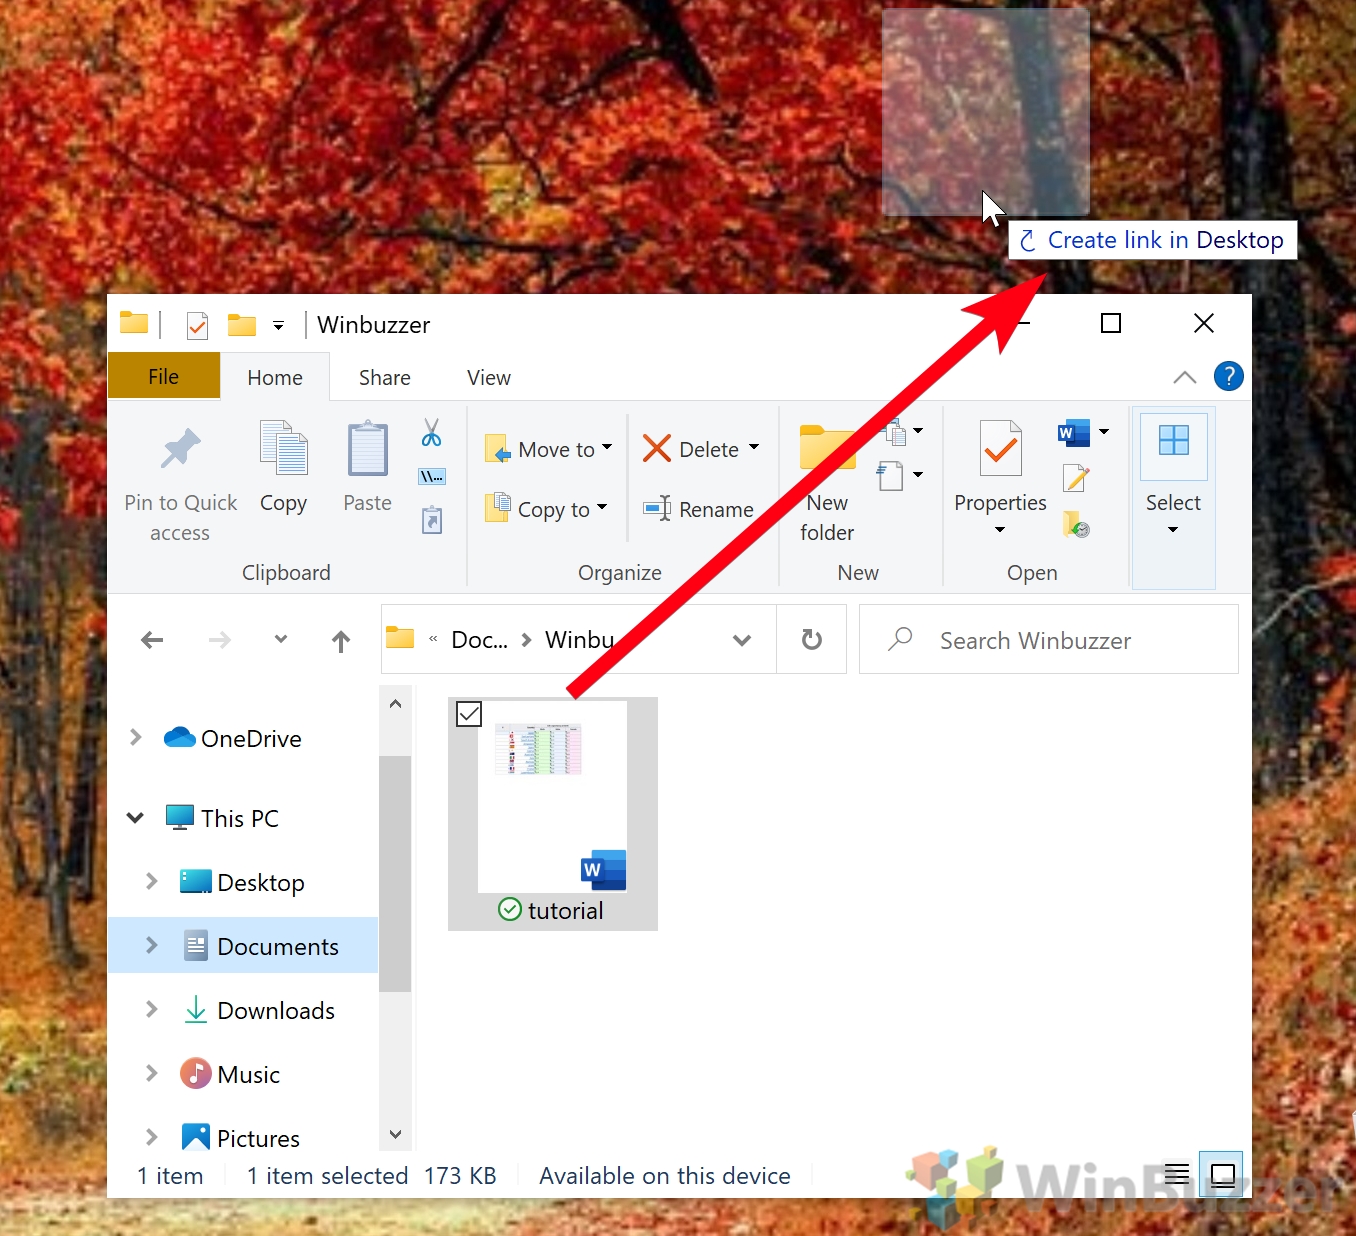Click in the Search Winbuzzer field
1356x1236 pixels.
point(1049,640)
